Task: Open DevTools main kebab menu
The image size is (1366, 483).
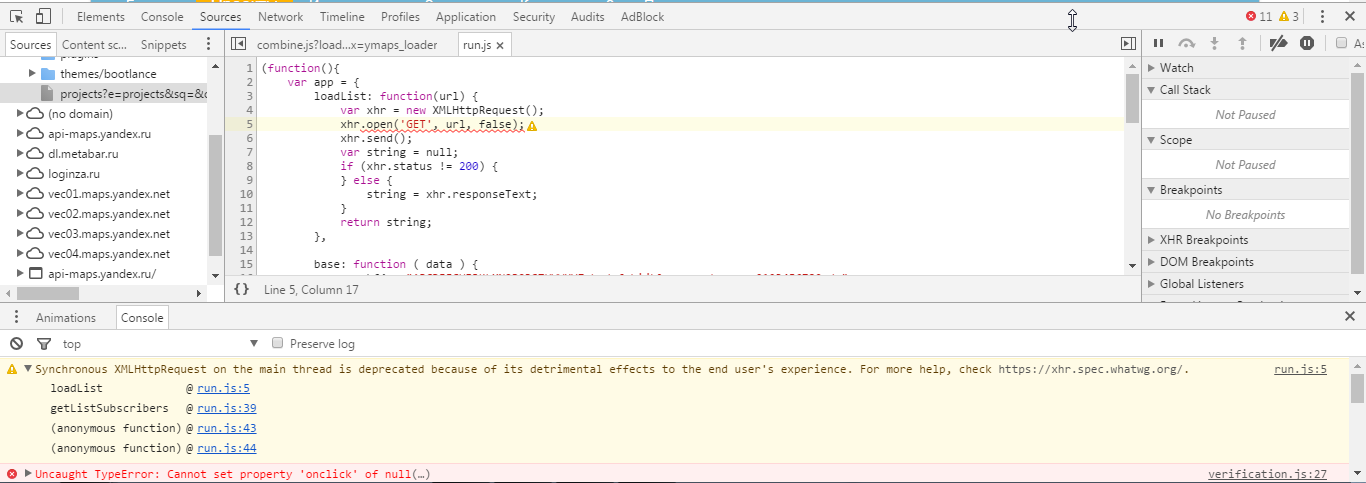Action: tap(1322, 17)
